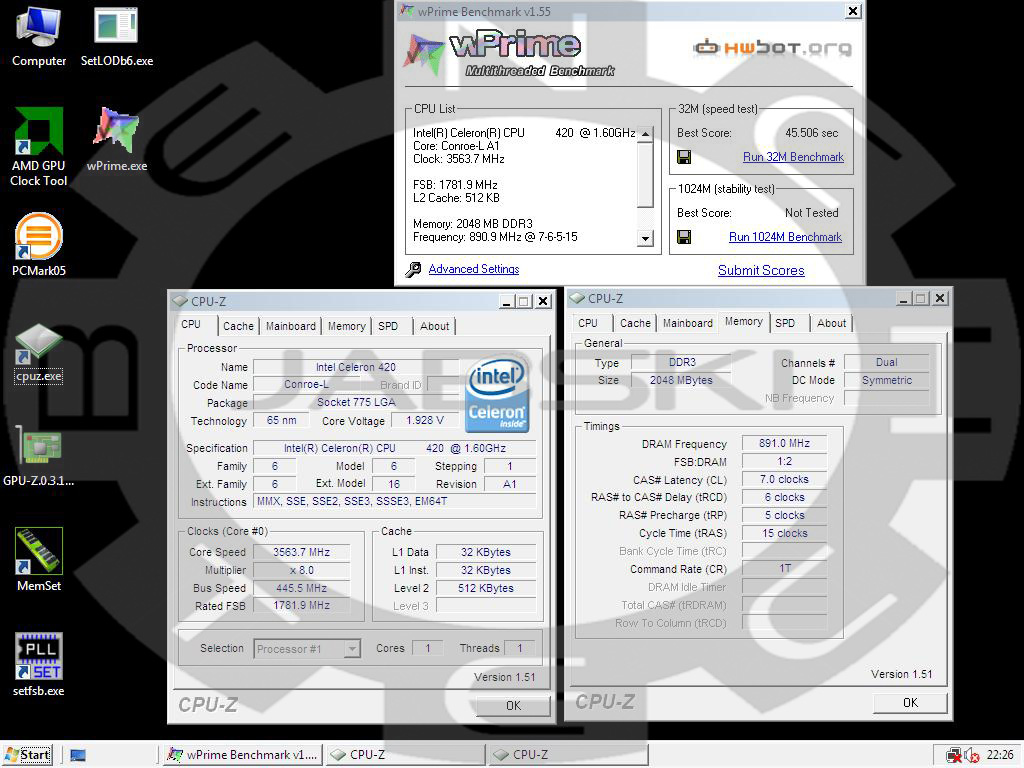
Task: Switch to About tab in right CPU-Z
Action: 831,323
